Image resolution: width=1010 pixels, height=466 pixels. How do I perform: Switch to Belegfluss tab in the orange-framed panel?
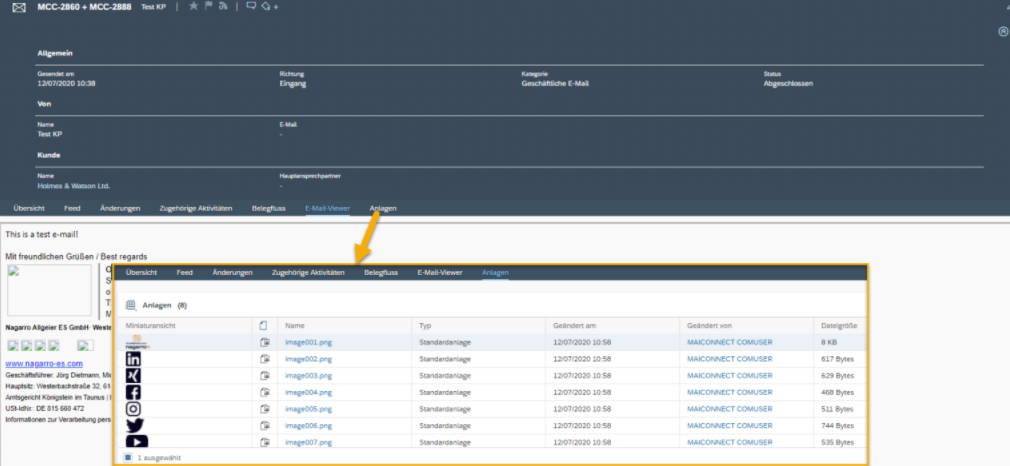(x=381, y=272)
